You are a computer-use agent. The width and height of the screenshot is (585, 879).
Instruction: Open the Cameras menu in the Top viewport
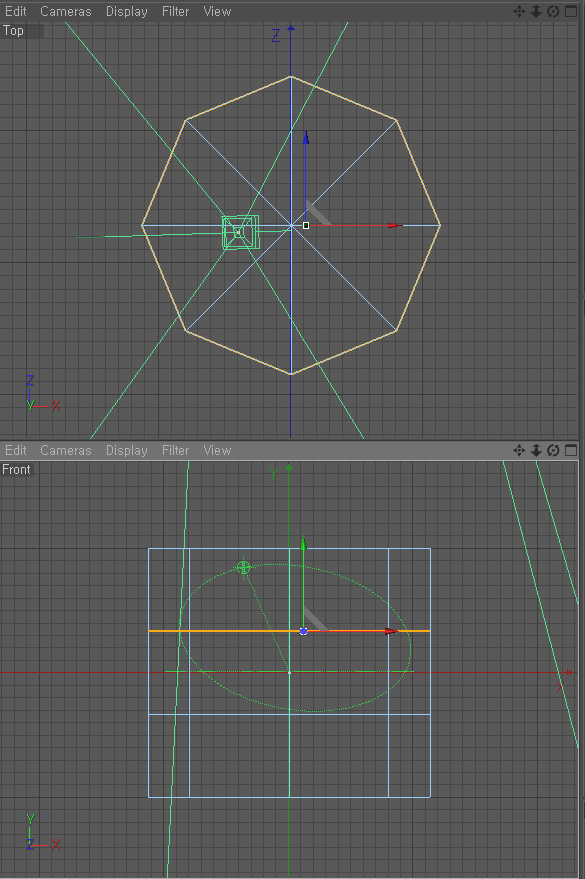(x=66, y=11)
